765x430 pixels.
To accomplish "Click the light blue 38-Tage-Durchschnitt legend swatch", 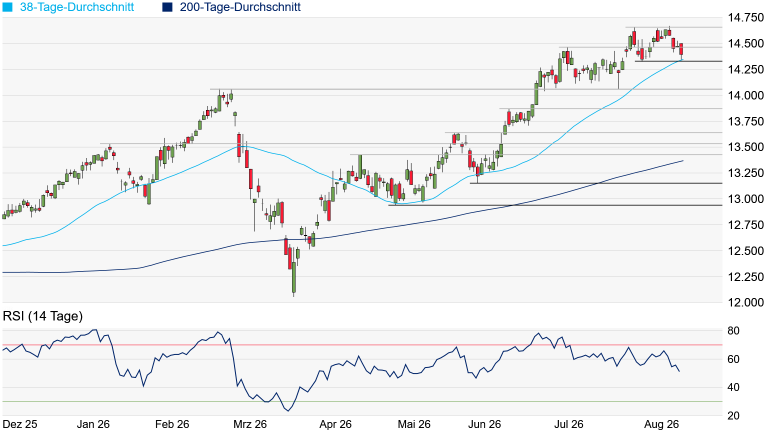I will [x=7, y=7].
